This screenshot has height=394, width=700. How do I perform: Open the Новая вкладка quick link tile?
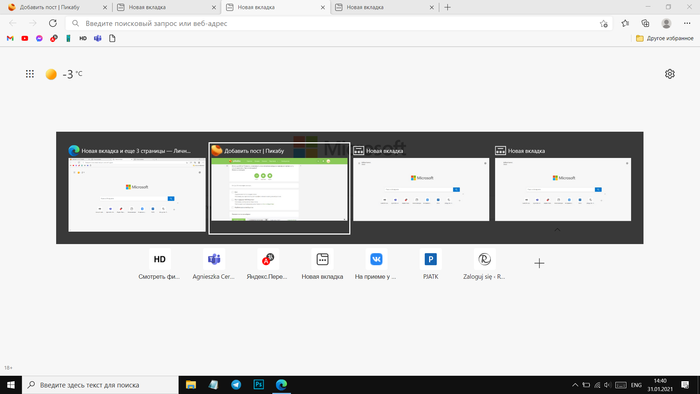[x=322, y=264]
